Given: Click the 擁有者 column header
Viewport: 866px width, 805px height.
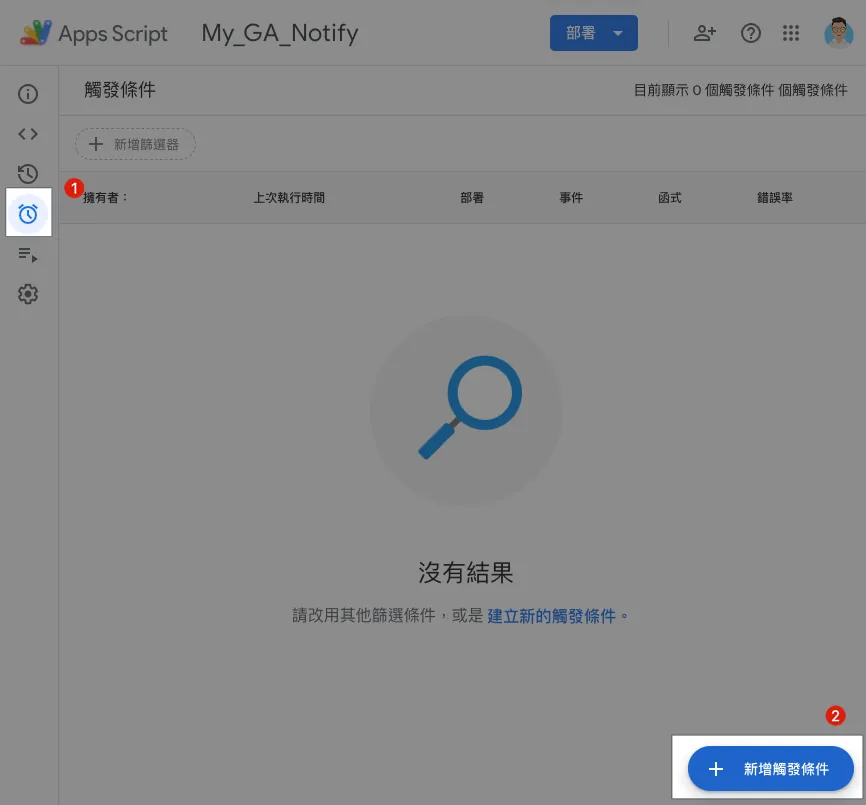Looking at the screenshot, I should [106, 198].
